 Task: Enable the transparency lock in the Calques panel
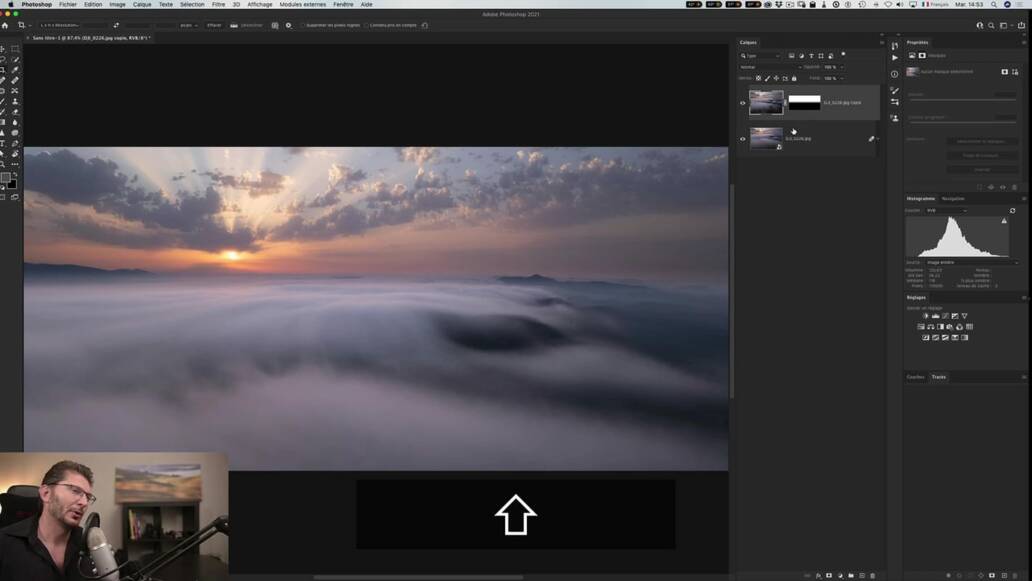(x=758, y=78)
